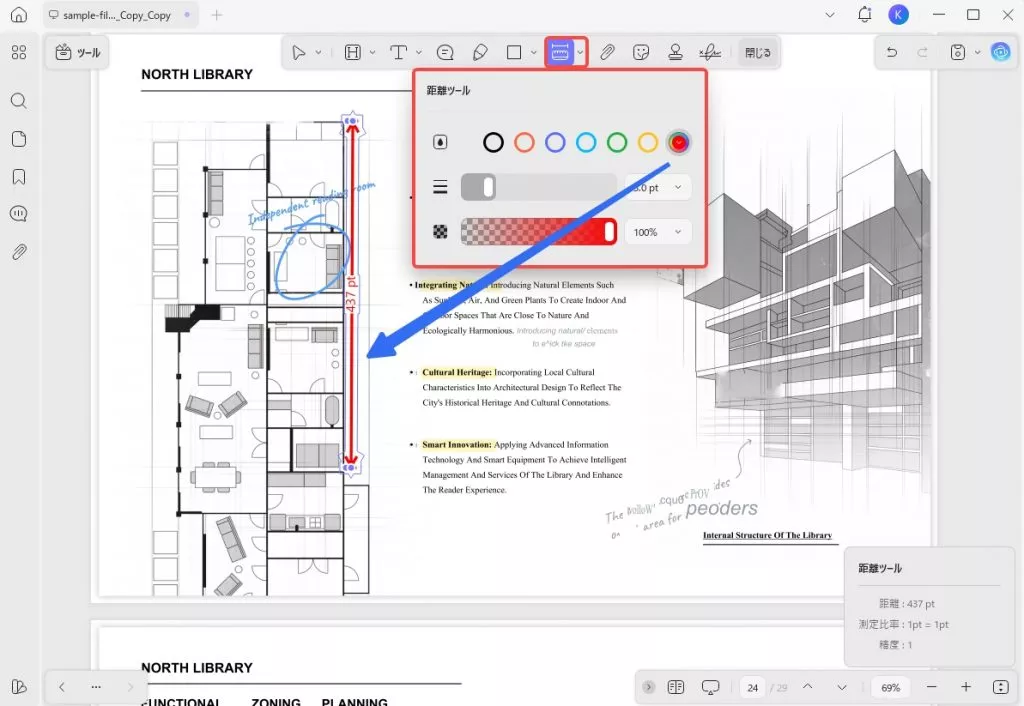The width and height of the screenshot is (1024, 706).
Task: Open the search tool in left sidebar
Action: coord(19,101)
